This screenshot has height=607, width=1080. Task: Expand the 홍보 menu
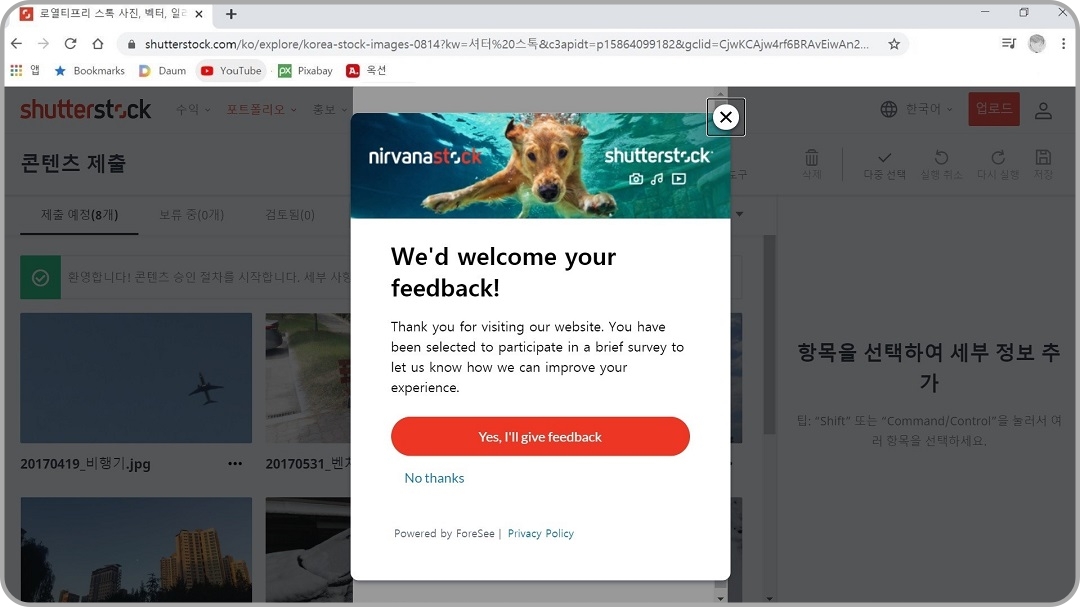(330, 109)
